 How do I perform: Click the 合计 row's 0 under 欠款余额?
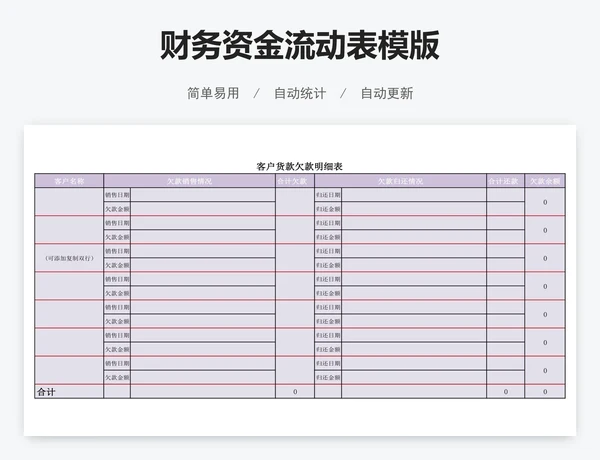pyautogui.click(x=545, y=391)
